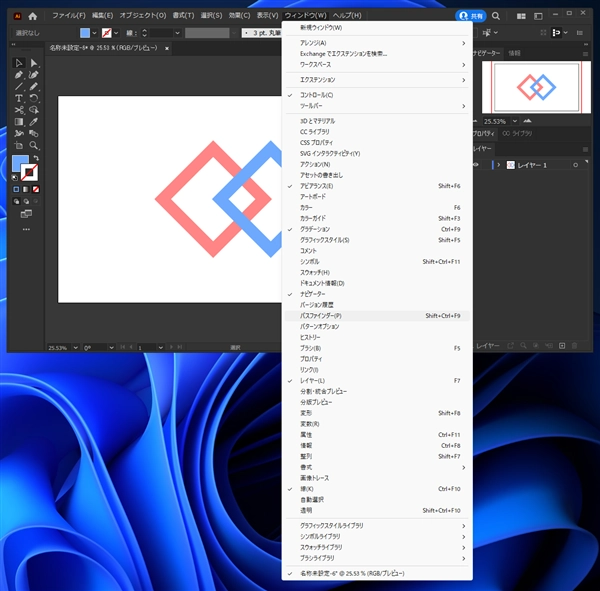Step stroke weight with the spinner arrows
Screen dimensions: 600x591
144,33
